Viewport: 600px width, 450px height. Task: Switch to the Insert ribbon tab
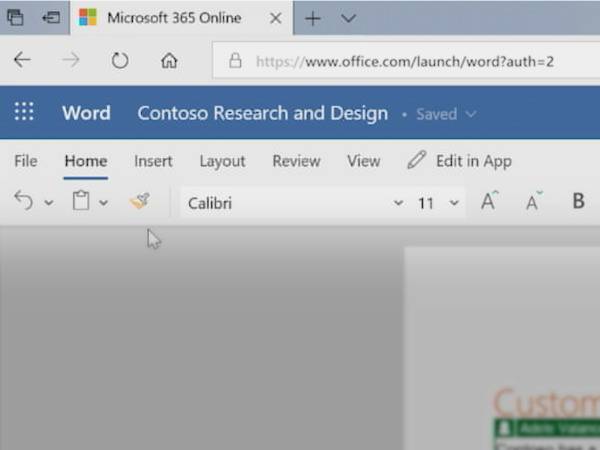coord(153,161)
